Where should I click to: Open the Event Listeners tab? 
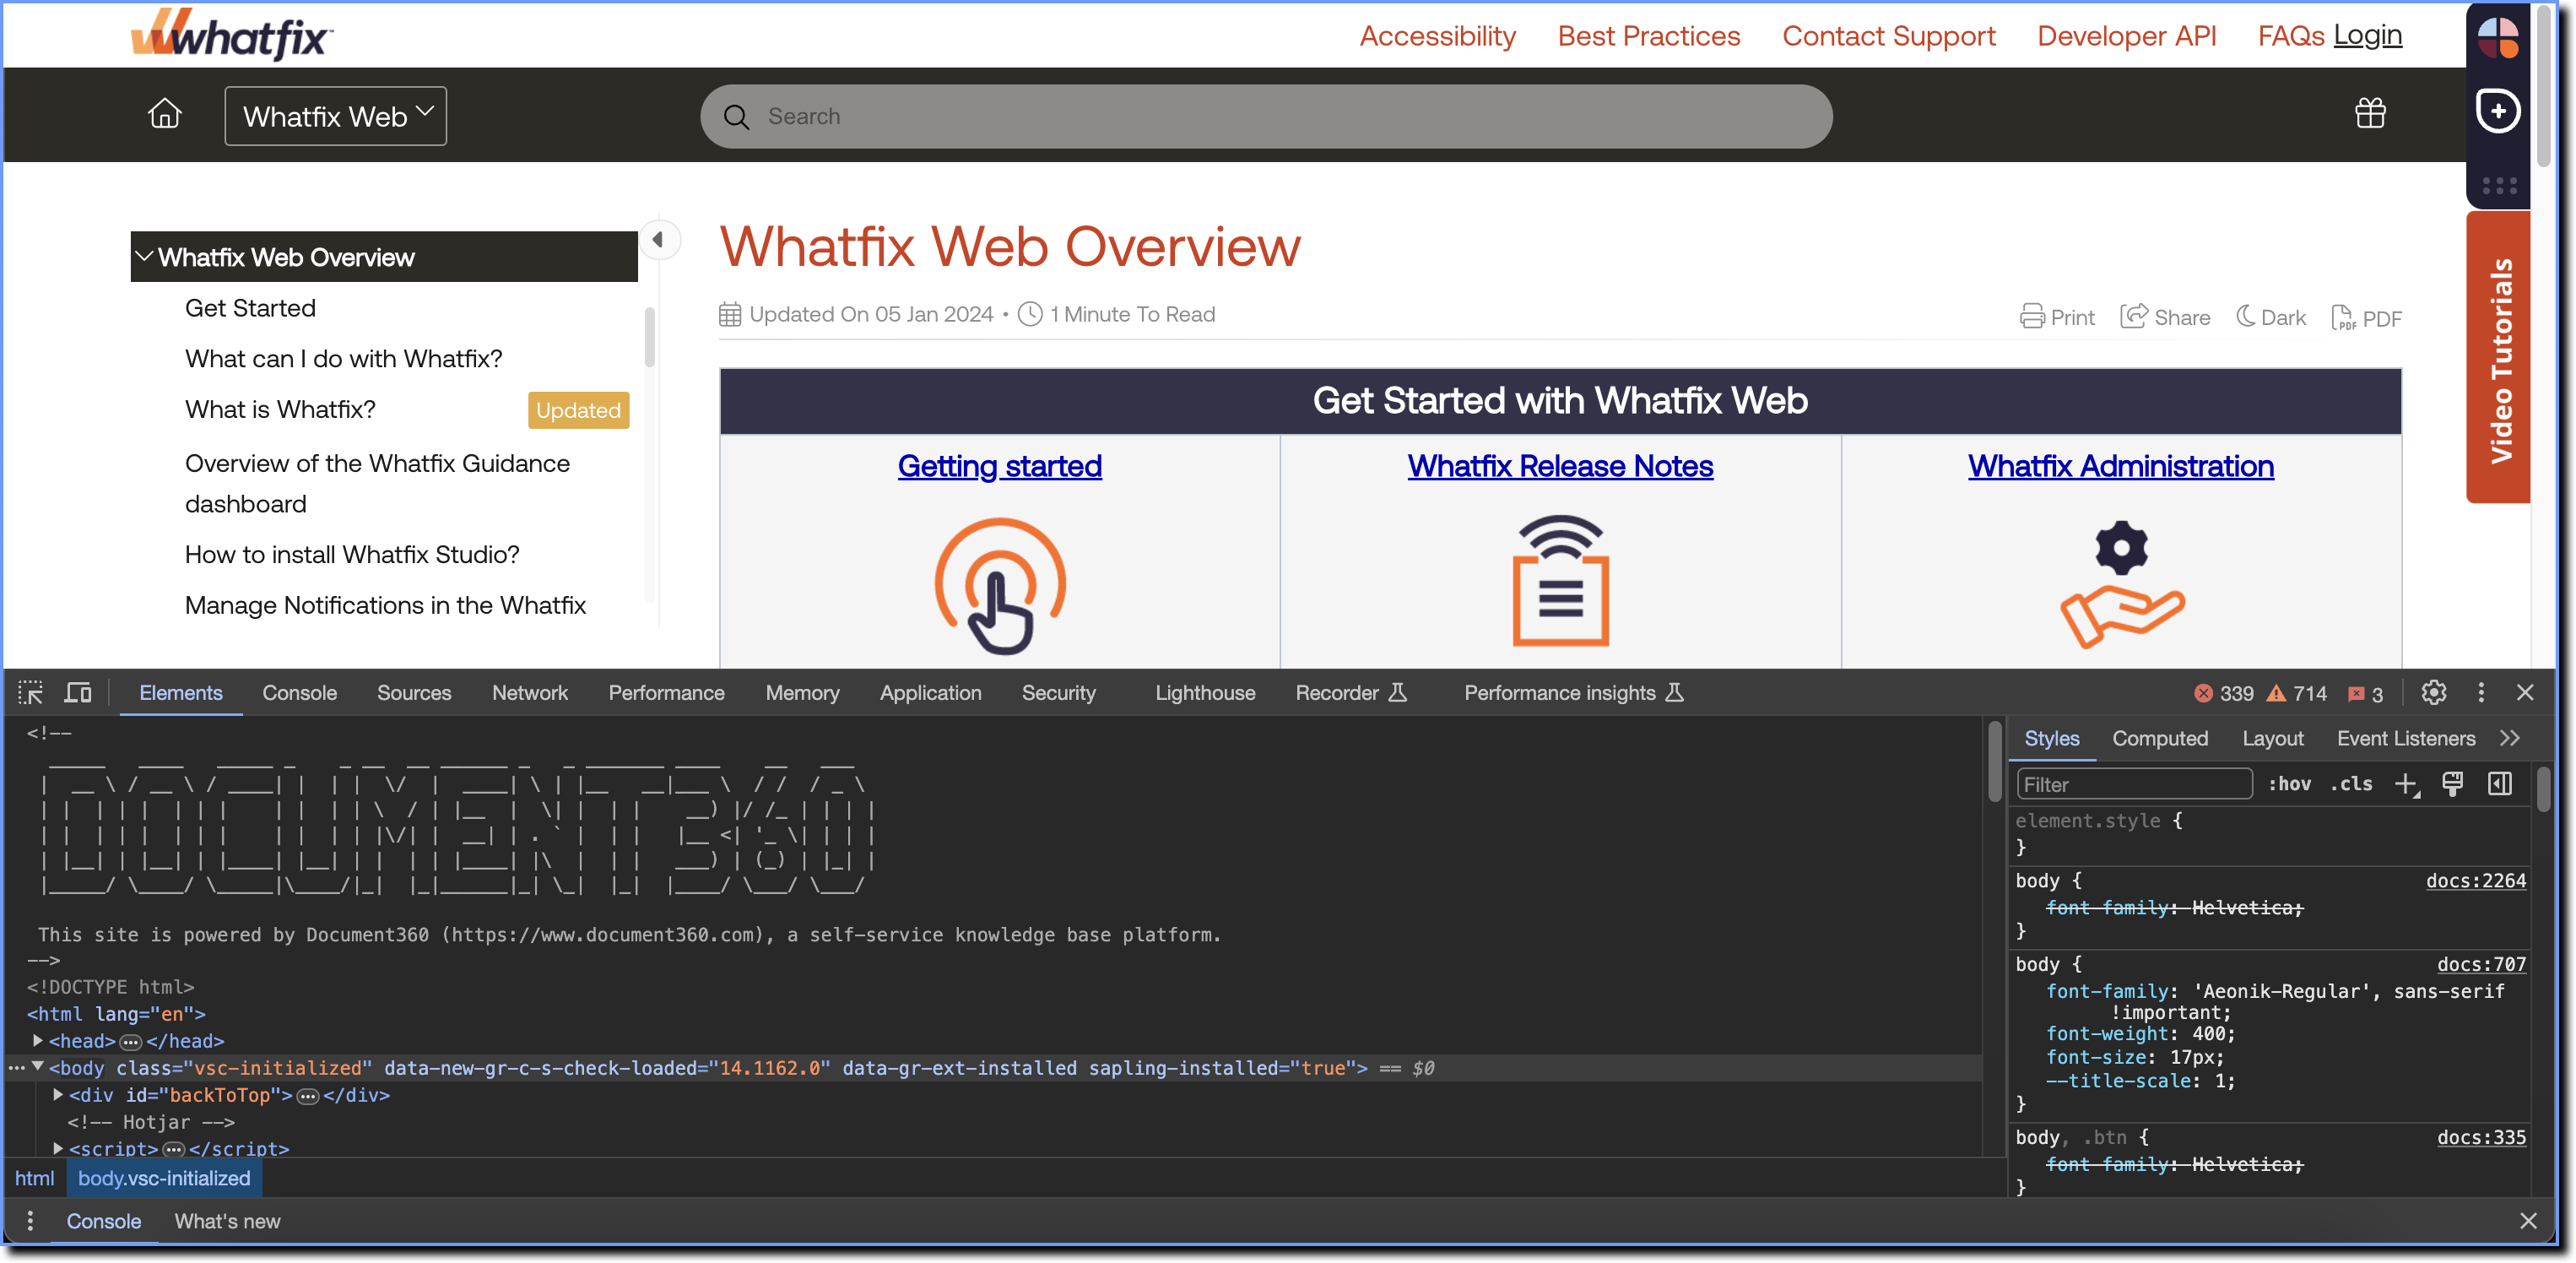click(2405, 738)
